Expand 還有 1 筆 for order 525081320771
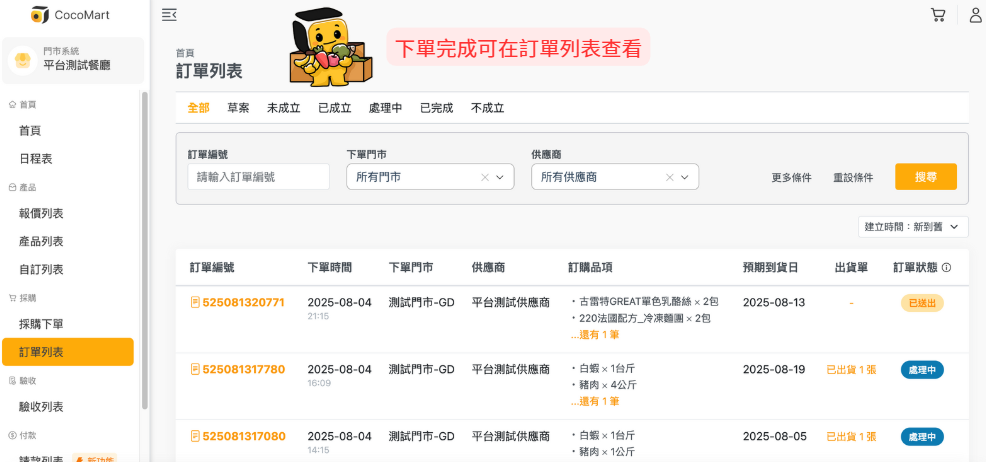Image resolution: width=986 pixels, height=462 pixels. point(595,335)
